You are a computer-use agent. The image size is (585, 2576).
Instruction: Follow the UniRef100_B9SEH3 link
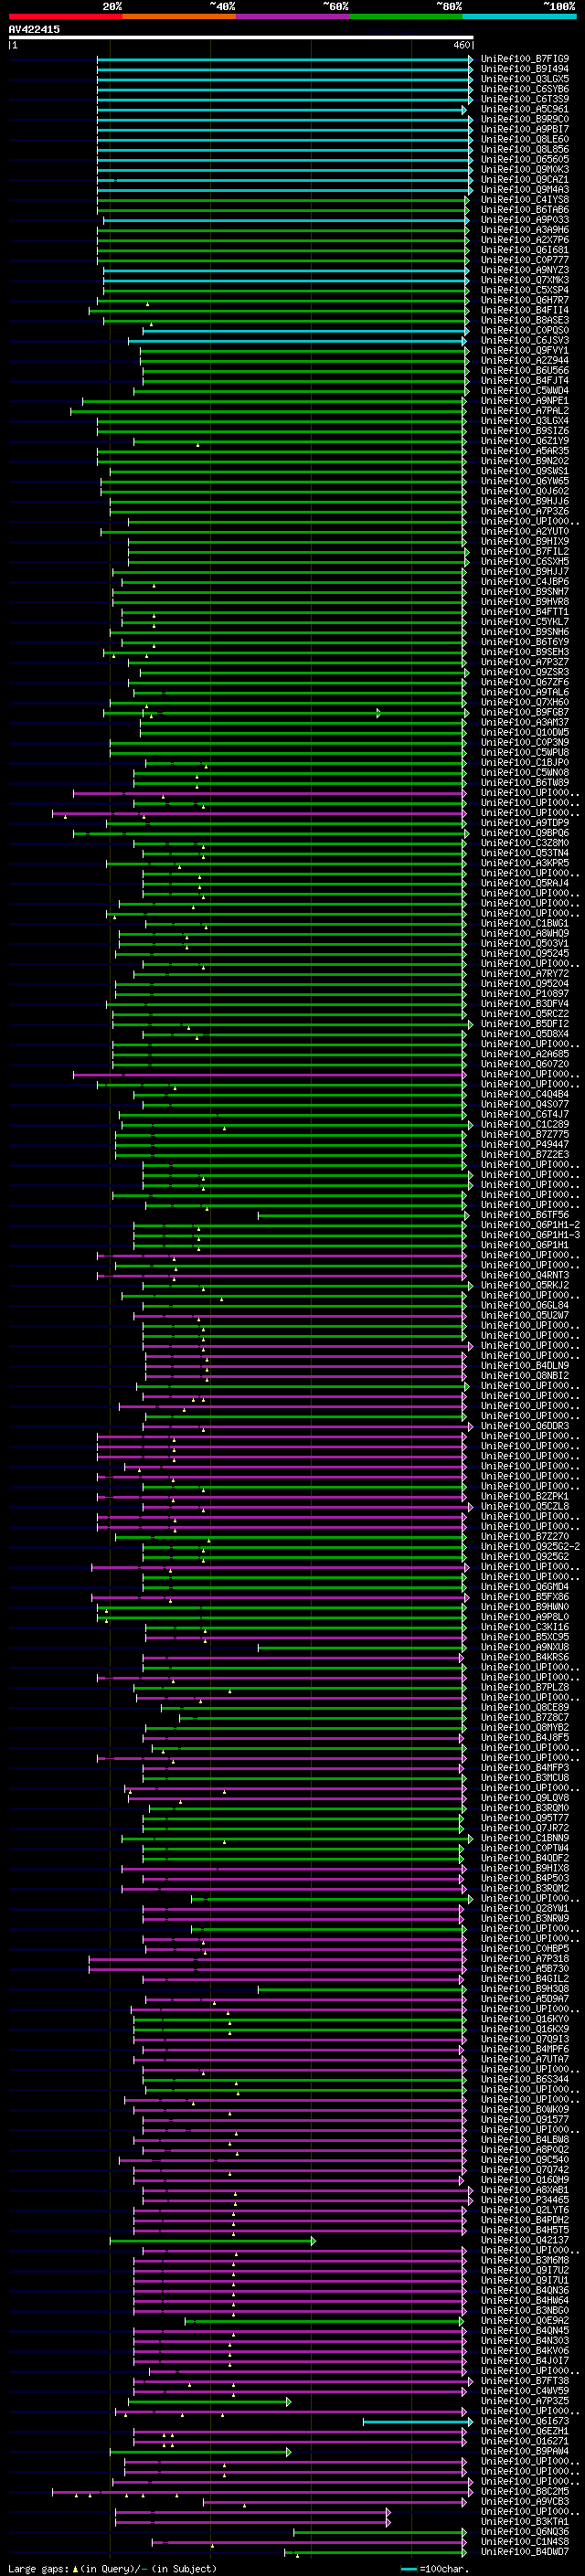click(524, 652)
